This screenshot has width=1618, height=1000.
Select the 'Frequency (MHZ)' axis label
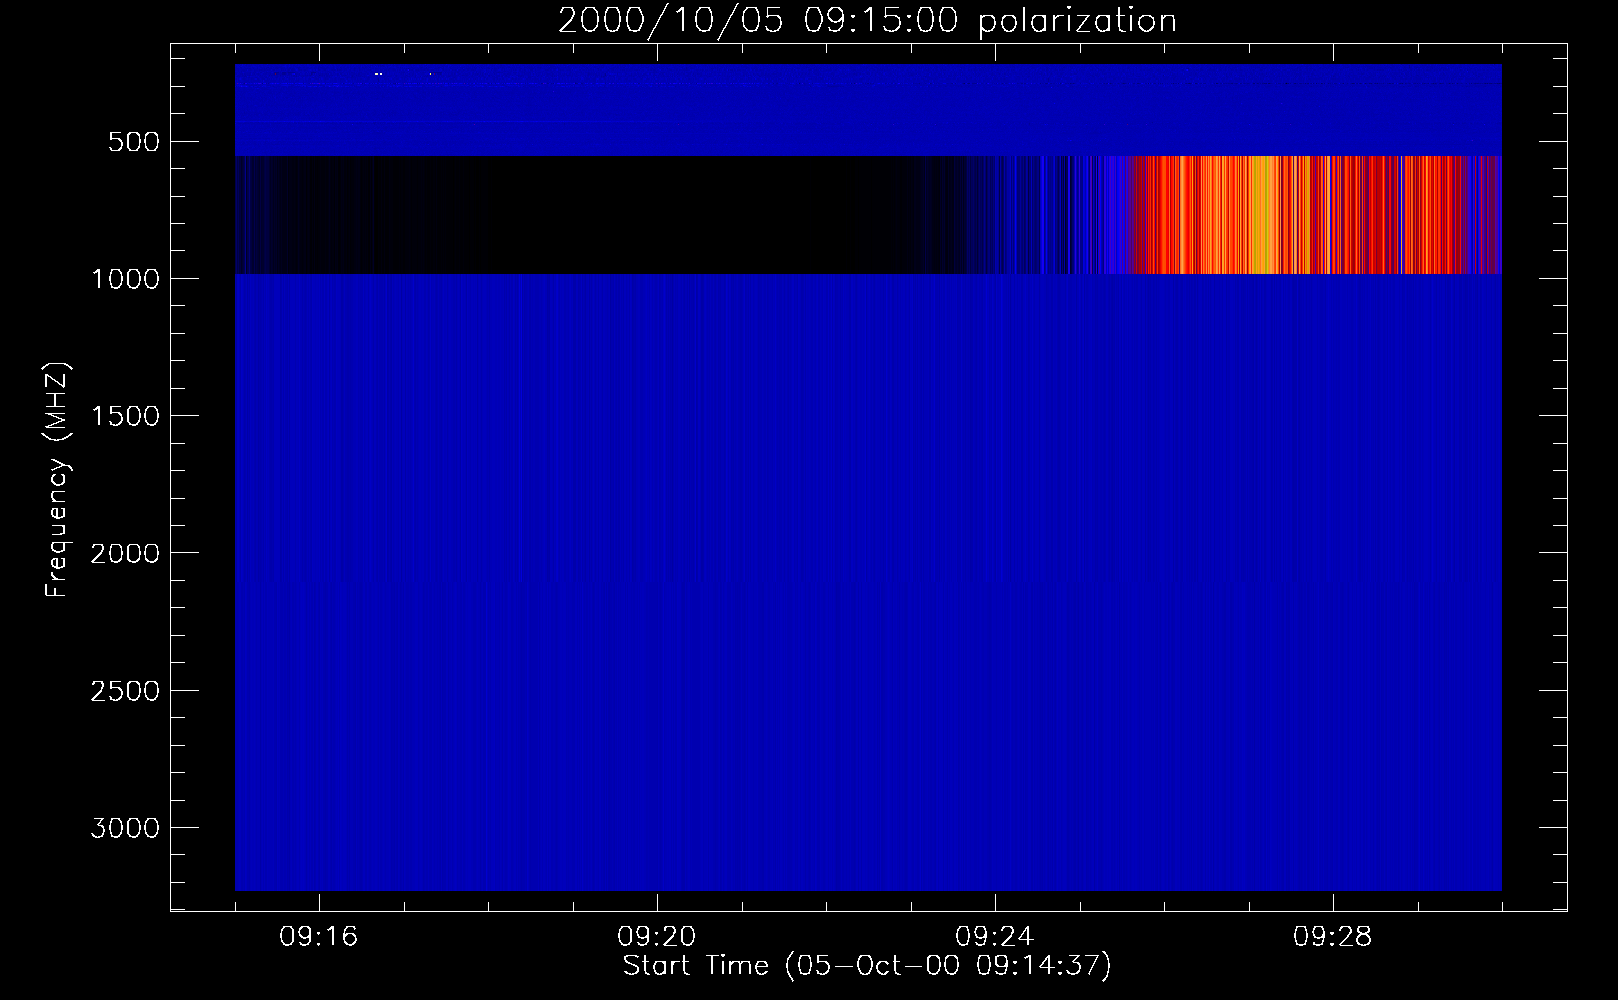point(58,480)
